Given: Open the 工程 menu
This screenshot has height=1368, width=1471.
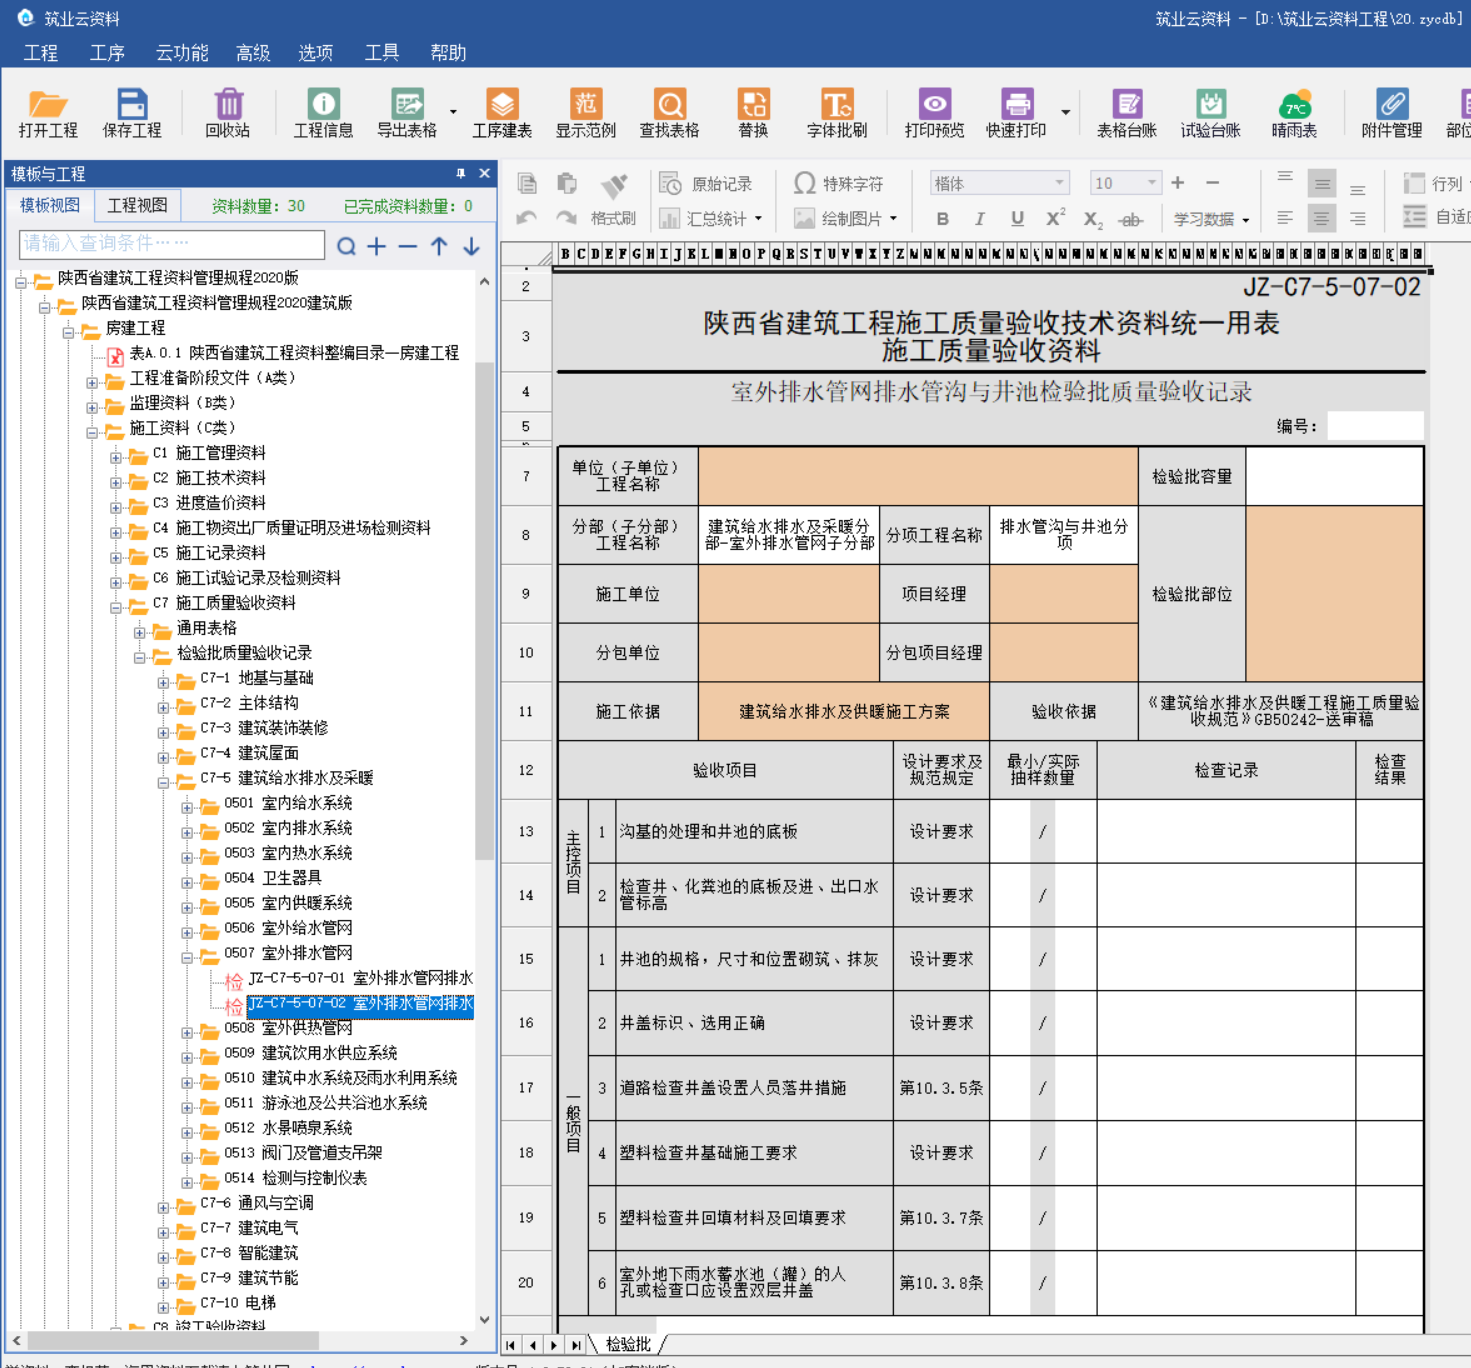Looking at the screenshot, I should click(x=41, y=52).
